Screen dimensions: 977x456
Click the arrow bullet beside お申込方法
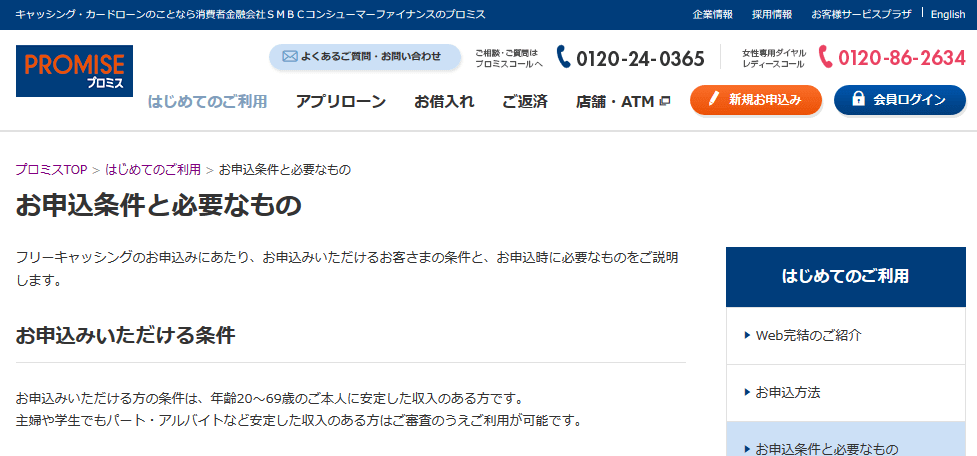tap(748, 392)
